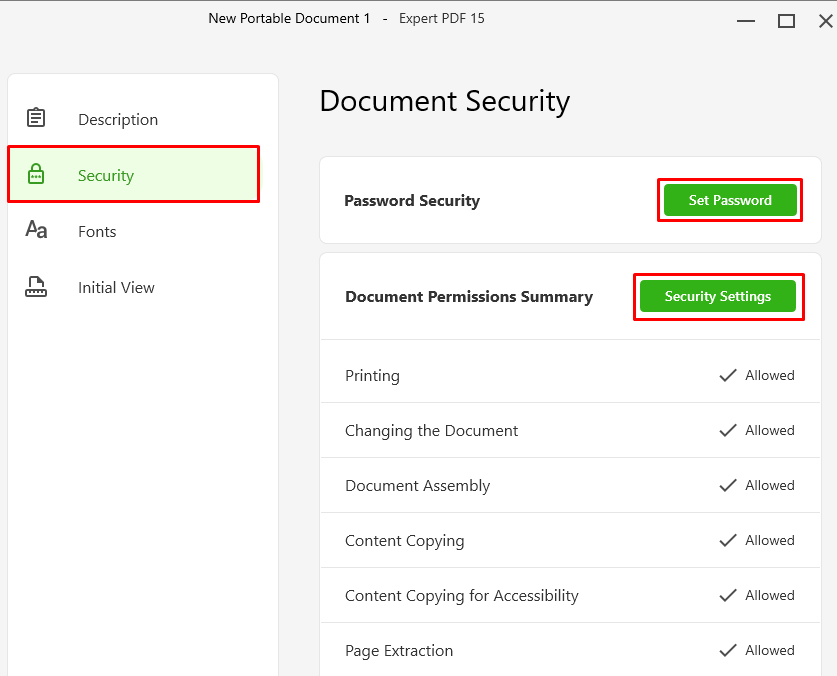The width and height of the screenshot is (837, 676).
Task: Select the Security sidebar item
Action: coord(133,174)
